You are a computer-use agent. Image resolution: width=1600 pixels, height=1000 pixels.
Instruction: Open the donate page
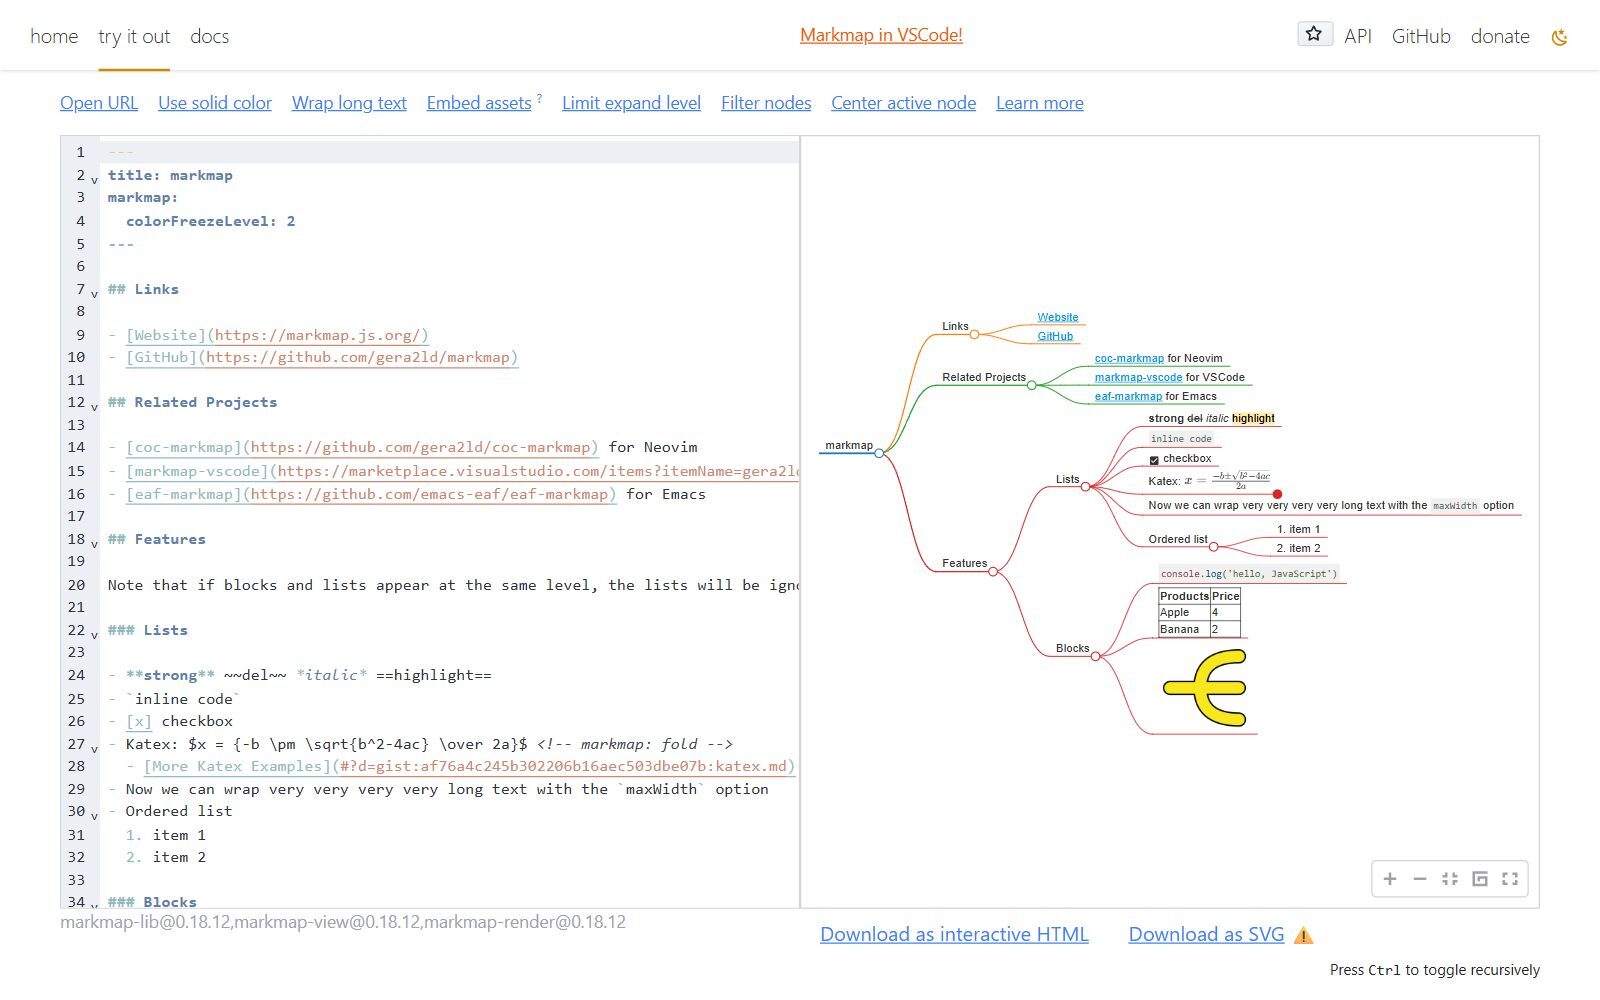[1500, 36]
